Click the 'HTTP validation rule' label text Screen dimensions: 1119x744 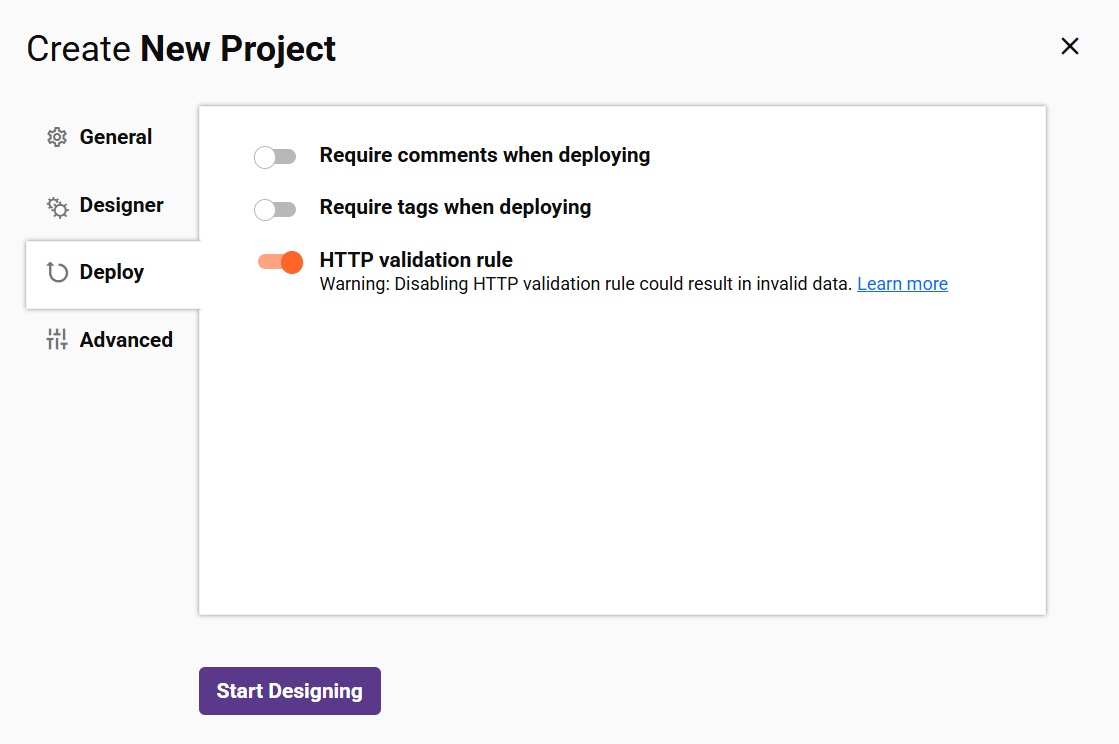pyautogui.click(x=416, y=260)
